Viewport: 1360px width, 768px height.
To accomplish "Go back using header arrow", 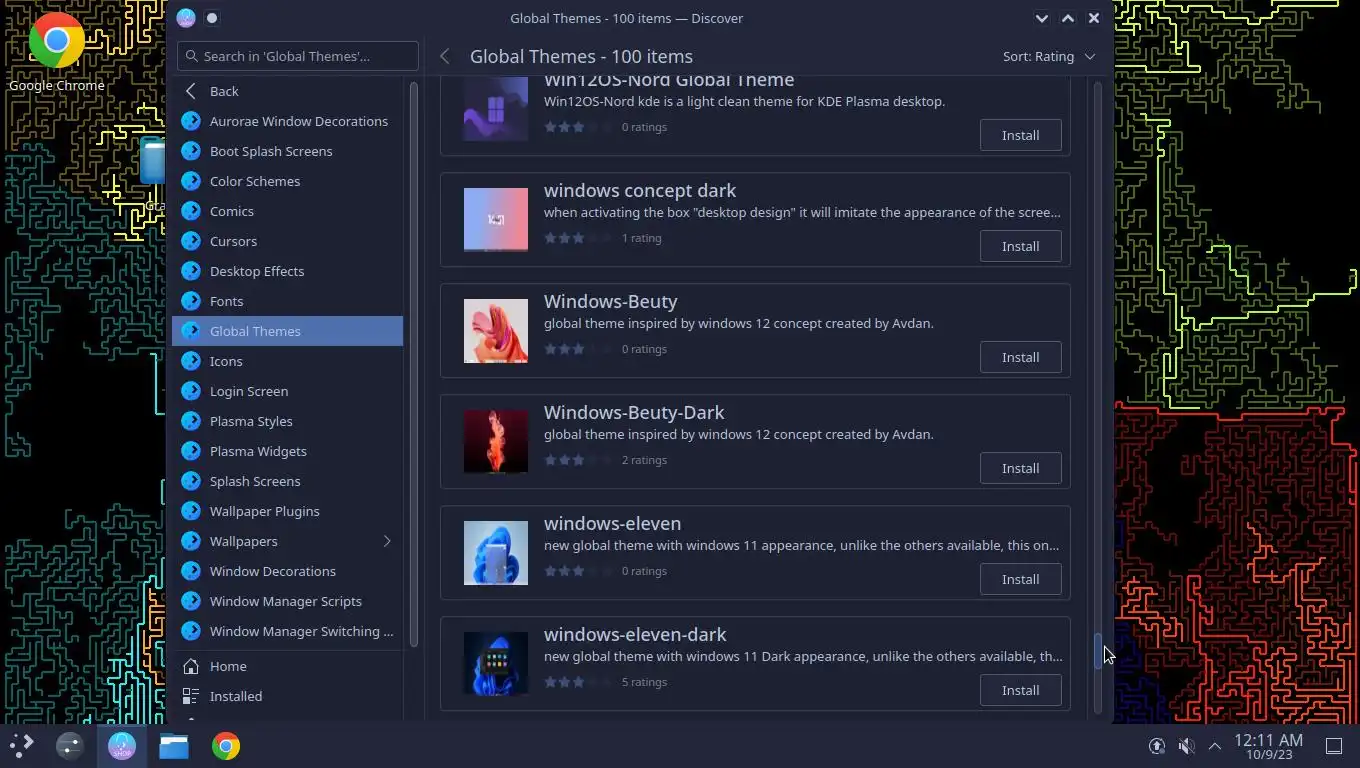I will (x=445, y=56).
